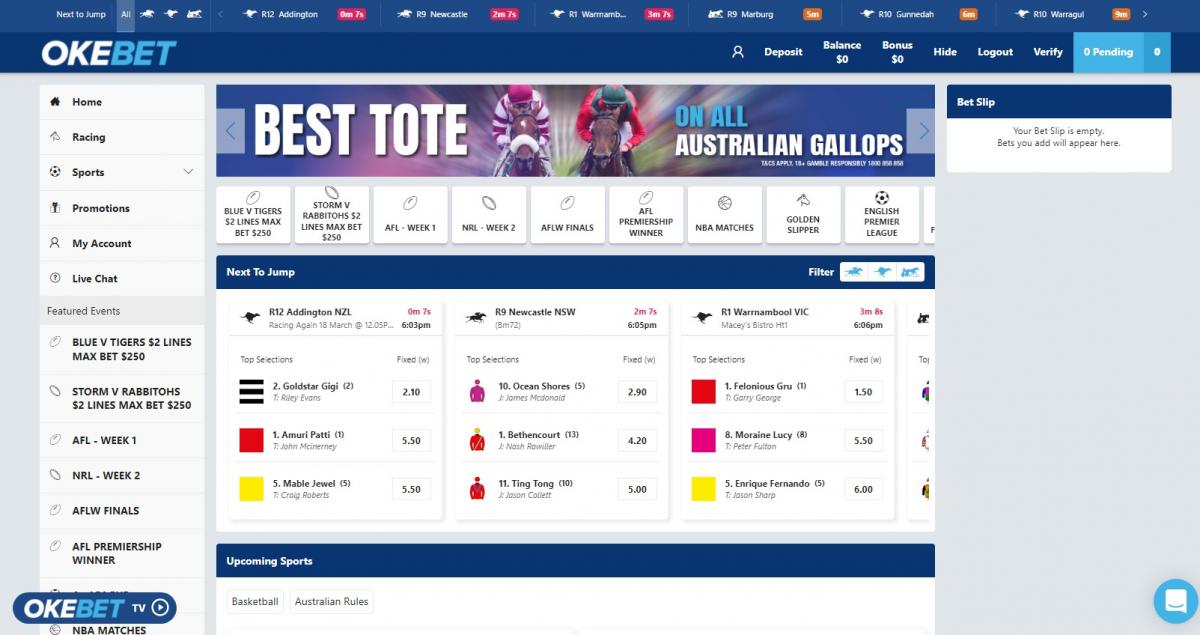This screenshot has width=1200, height=635.
Task: Select Enrique Fernando odds 6.00
Action: point(864,489)
